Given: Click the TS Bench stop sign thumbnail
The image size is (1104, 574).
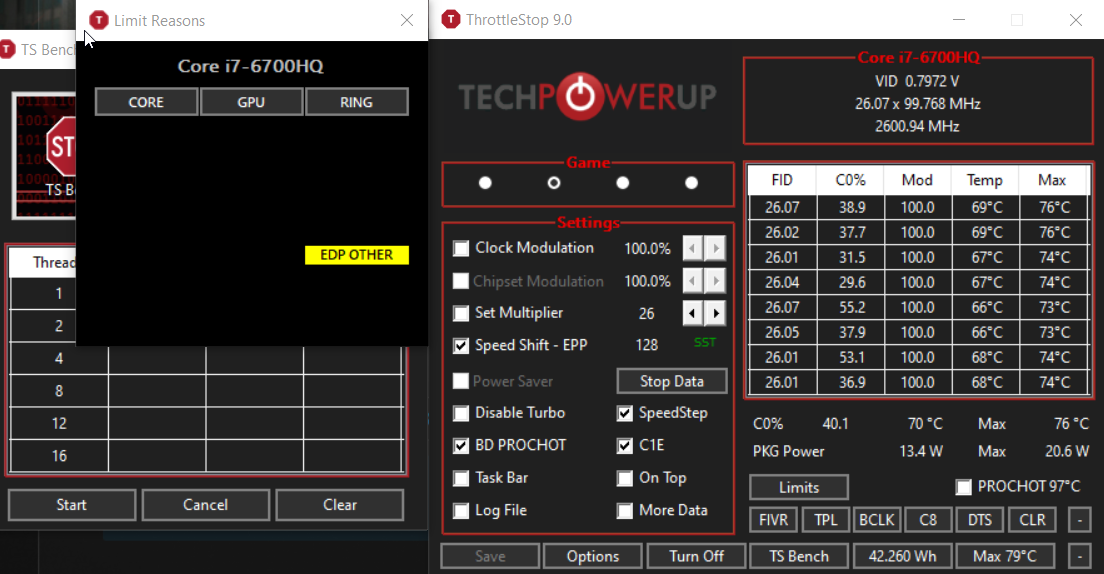Looking at the screenshot, I should pyautogui.click(x=44, y=156).
